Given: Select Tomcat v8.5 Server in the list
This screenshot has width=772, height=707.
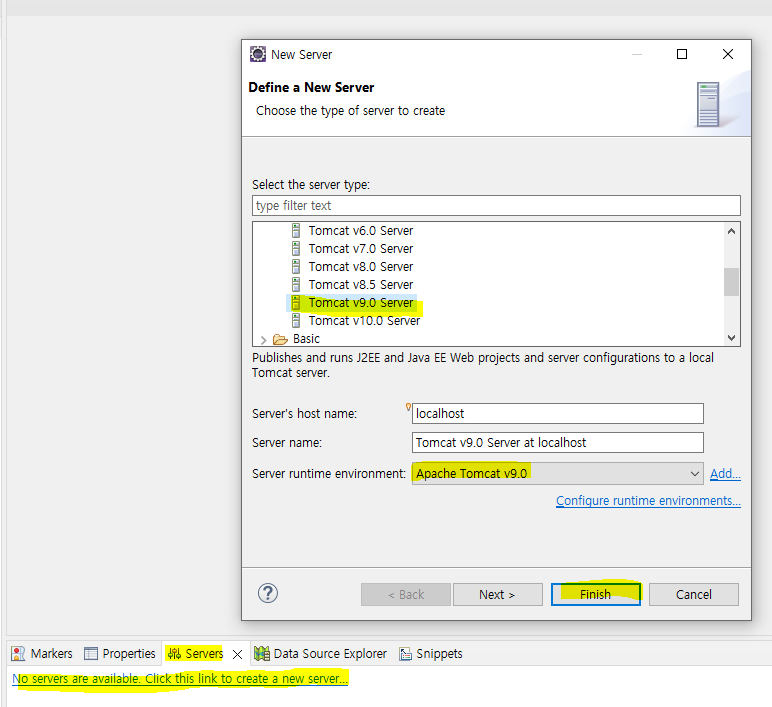Looking at the screenshot, I should click(360, 285).
